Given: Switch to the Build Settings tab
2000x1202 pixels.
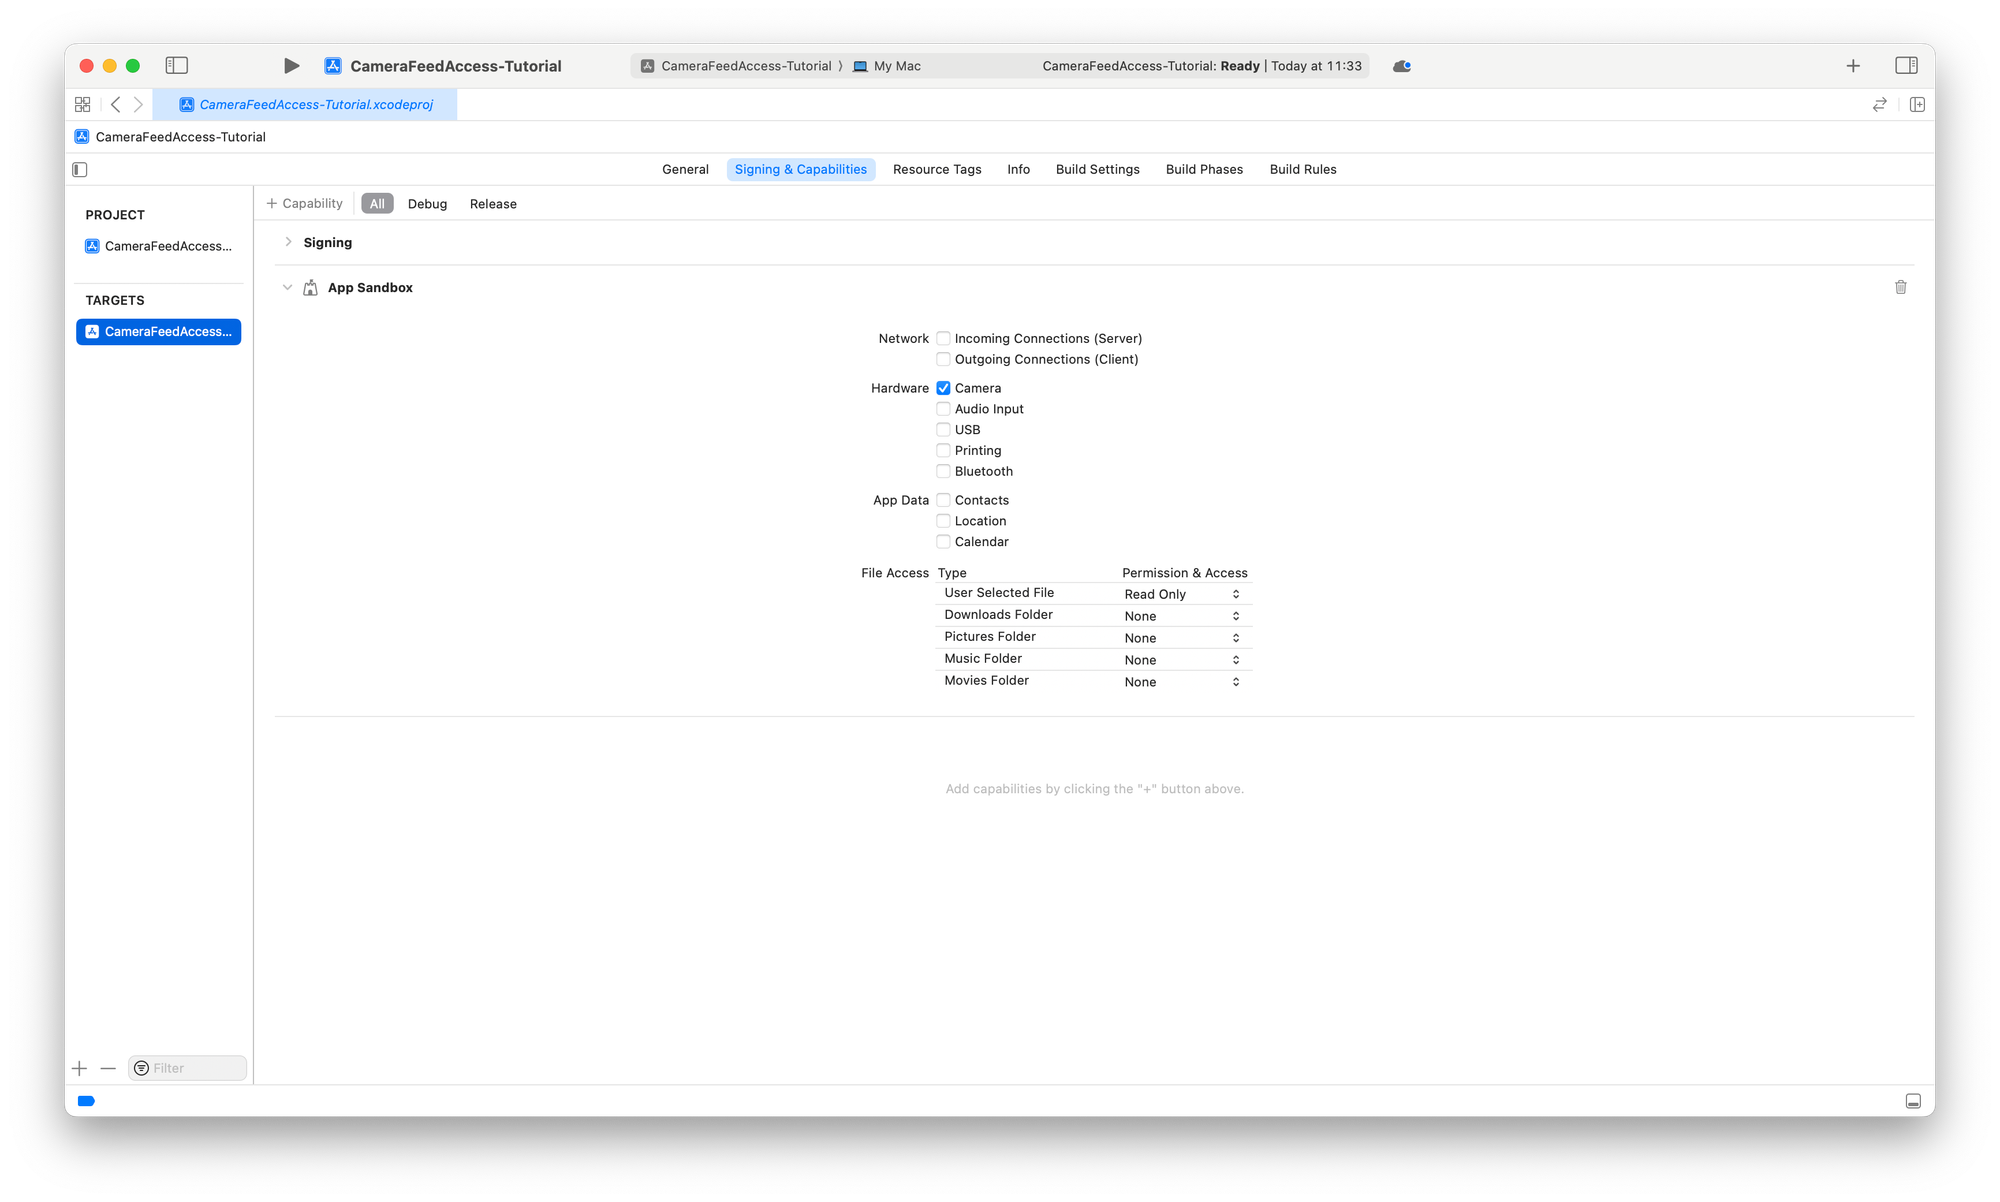Looking at the screenshot, I should pyautogui.click(x=1097, y=170).
